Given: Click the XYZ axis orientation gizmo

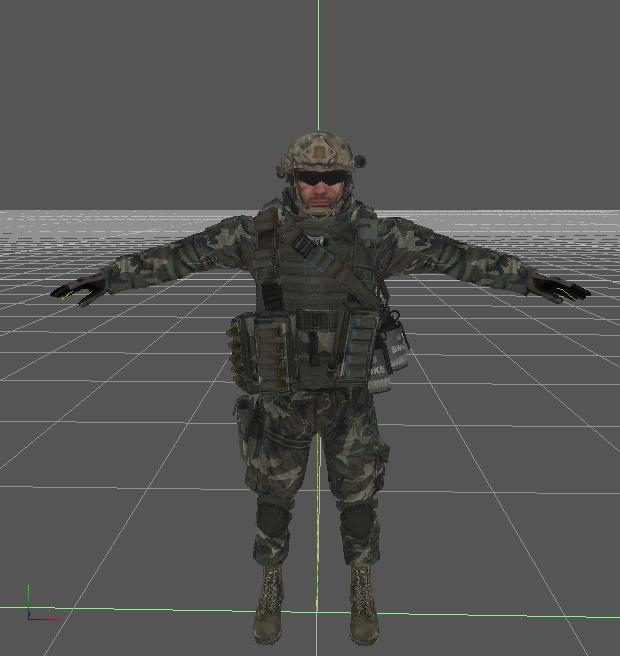Looking at the screenshot, I should [44, 603].
